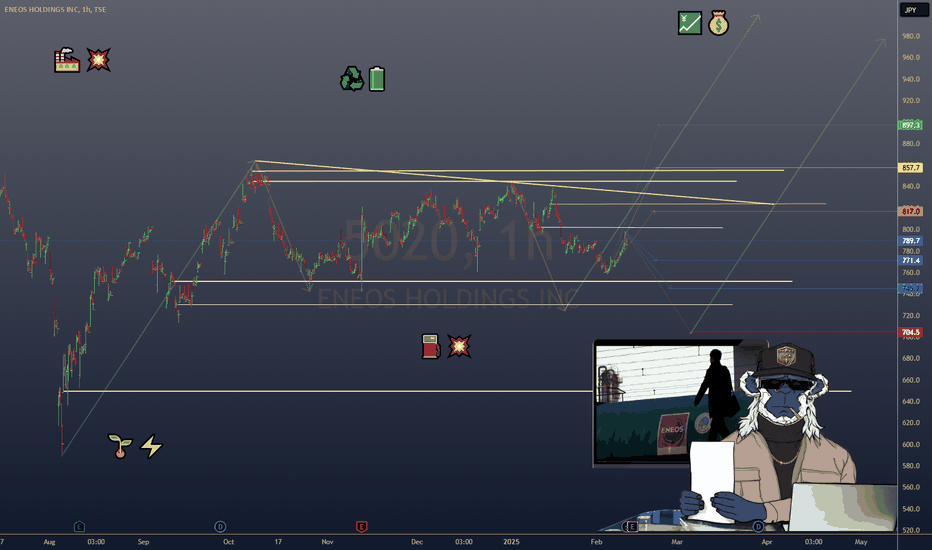
Task: Click the explosion icon beside the factory
Action: 98,60
